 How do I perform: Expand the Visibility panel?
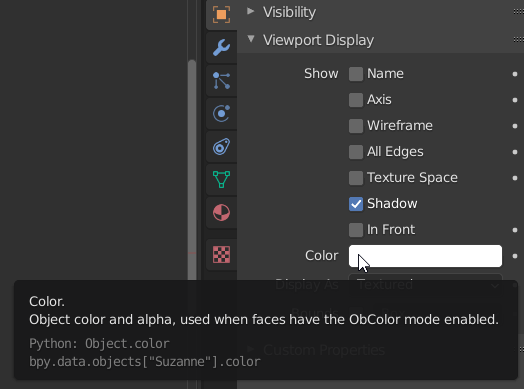point(251,11)
